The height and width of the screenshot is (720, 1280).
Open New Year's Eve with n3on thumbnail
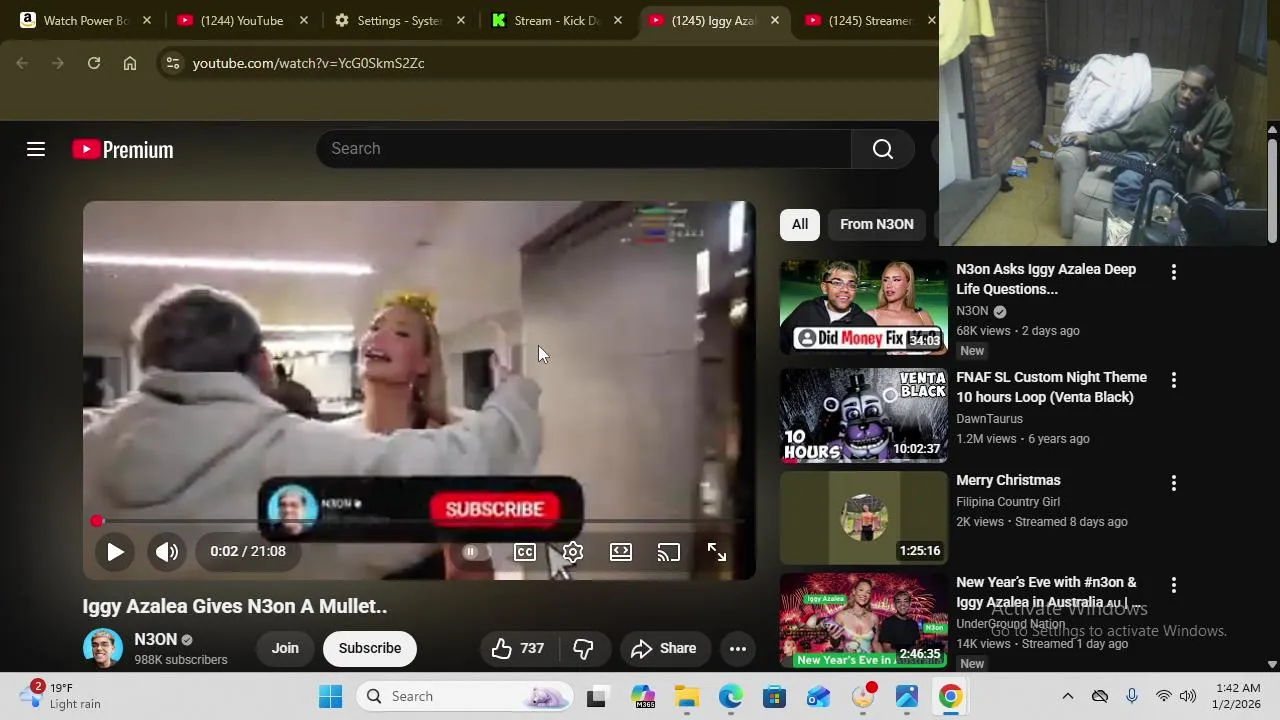click(x=863, y=620)
